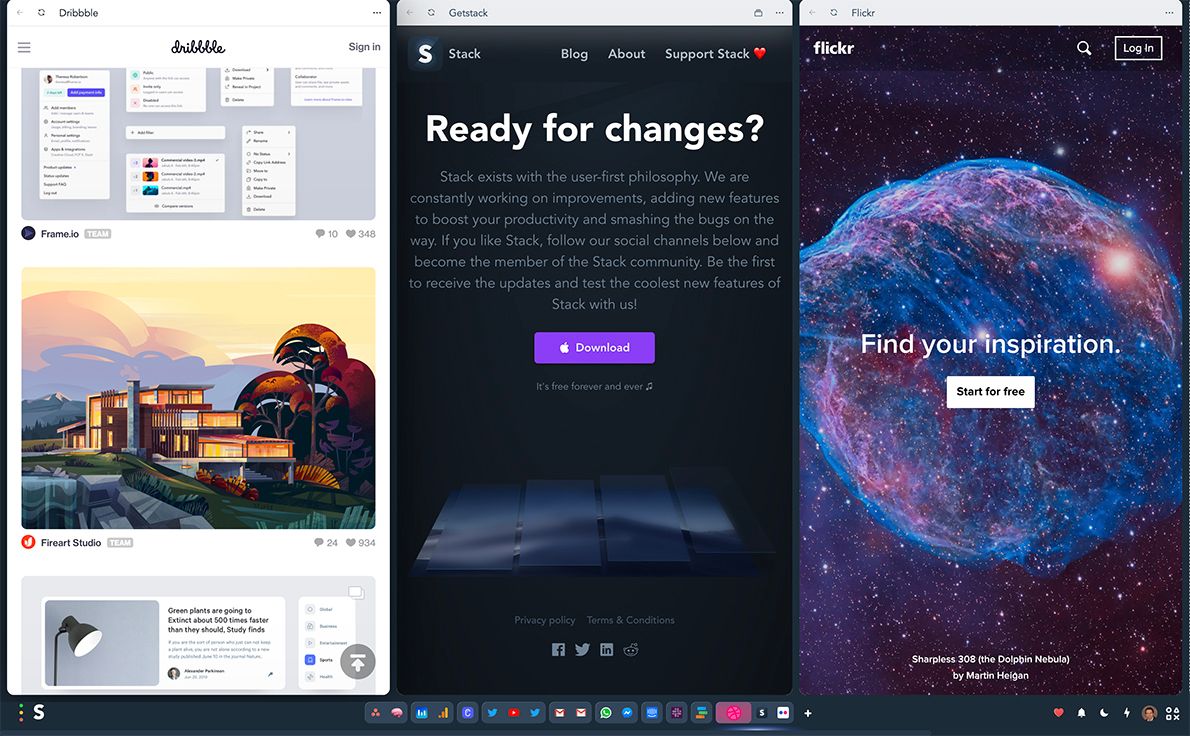This screenshot has height=736, width=1190.
Task: Select Blog in Stack's navigation
Action: pyautogui.click(x=574, y=54)
